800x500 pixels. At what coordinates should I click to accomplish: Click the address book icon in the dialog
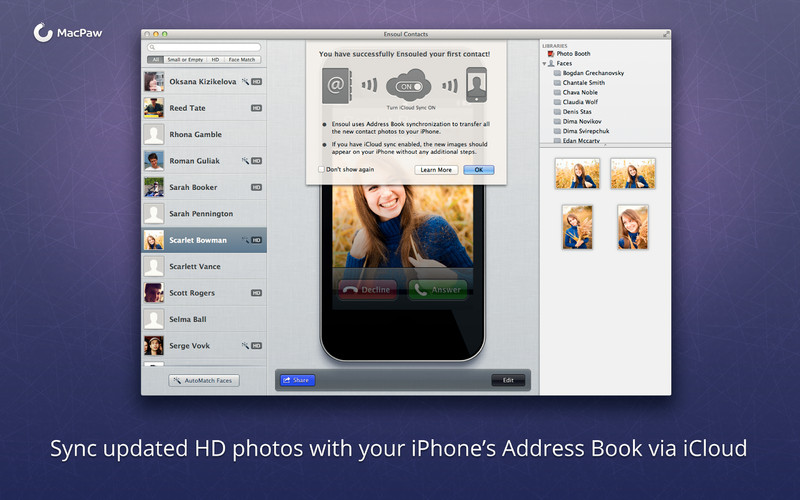coord(336,86)
